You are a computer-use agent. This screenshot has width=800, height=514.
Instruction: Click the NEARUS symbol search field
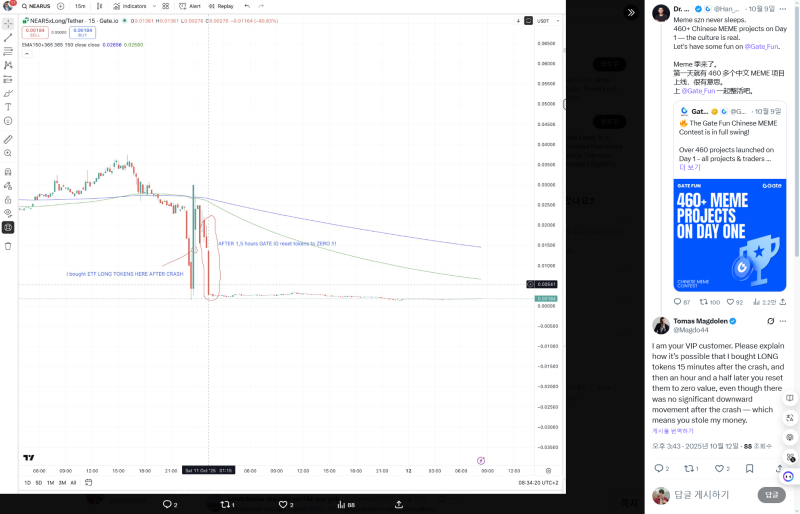coord(38,6)
